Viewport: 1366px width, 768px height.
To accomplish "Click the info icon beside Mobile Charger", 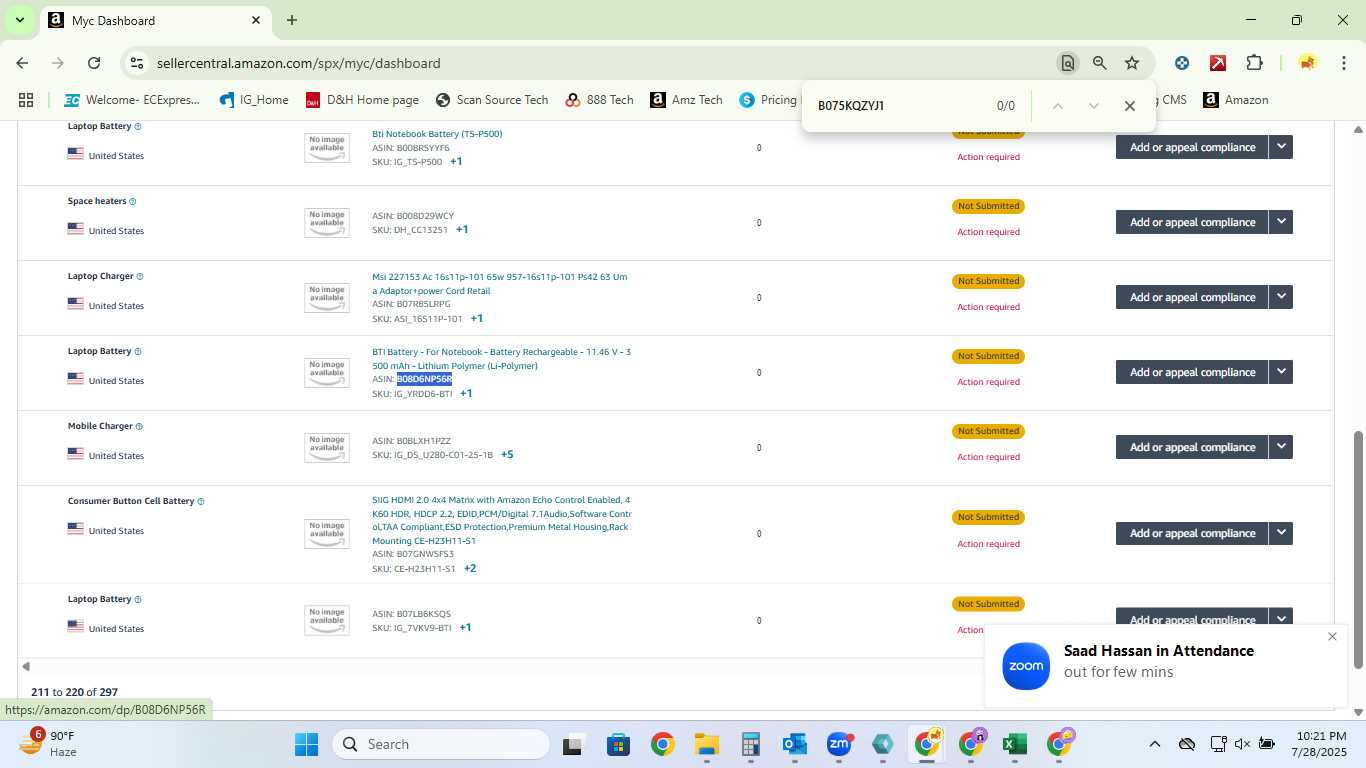I will (139, 426).
